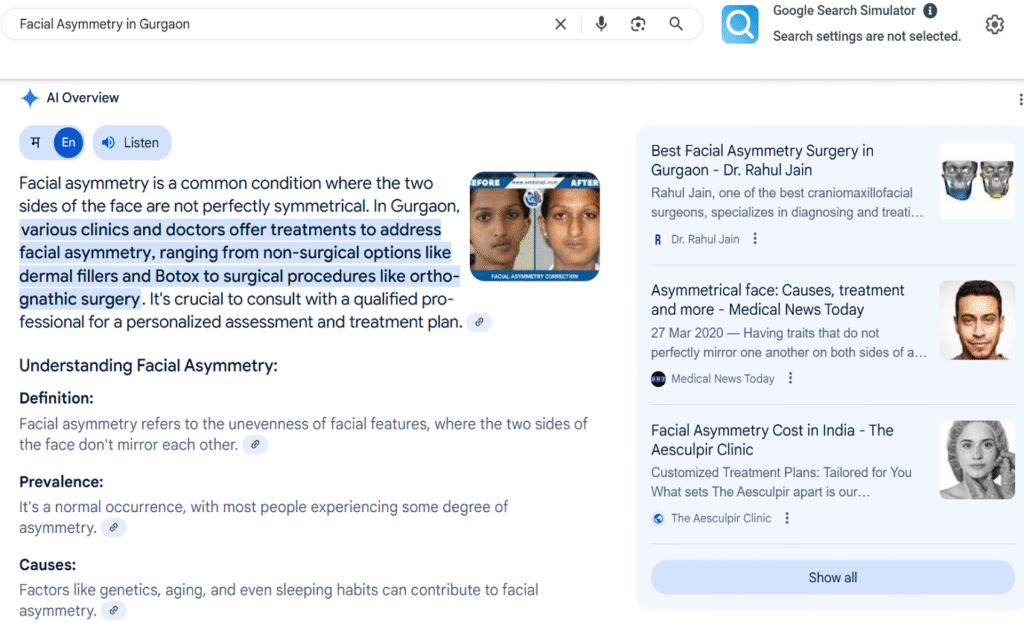Click The Aesculpir Clinic source name
The image size is (1024, 623).
click(721, 519)
